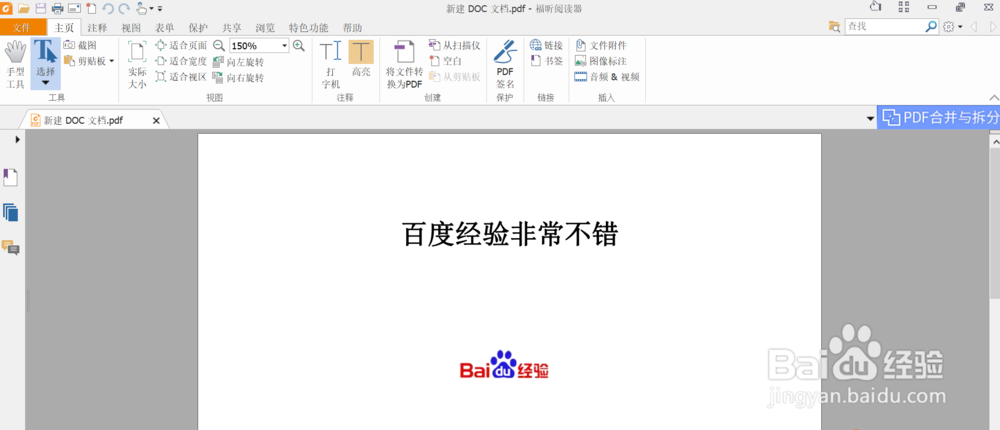Switch to the Browse (浏览) ribbon tab
This screenshot has height=430, width=1000.
(265, 27)
